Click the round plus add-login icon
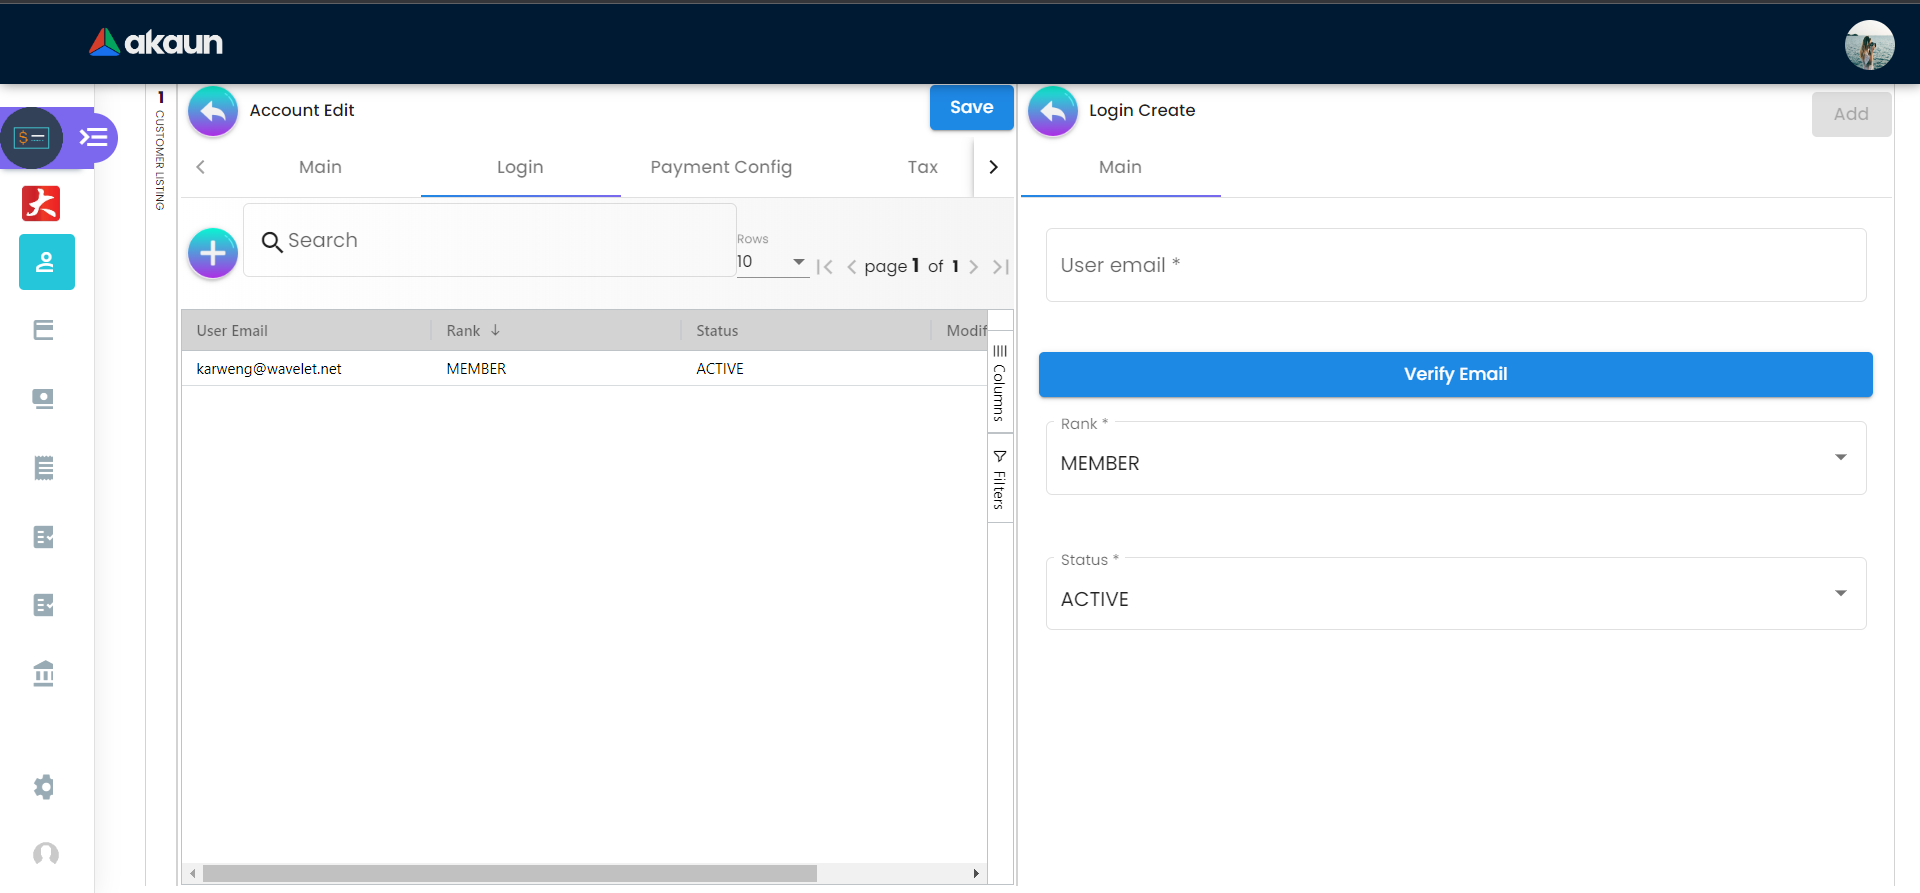The image size is (1920, 893). pos(213,253)
